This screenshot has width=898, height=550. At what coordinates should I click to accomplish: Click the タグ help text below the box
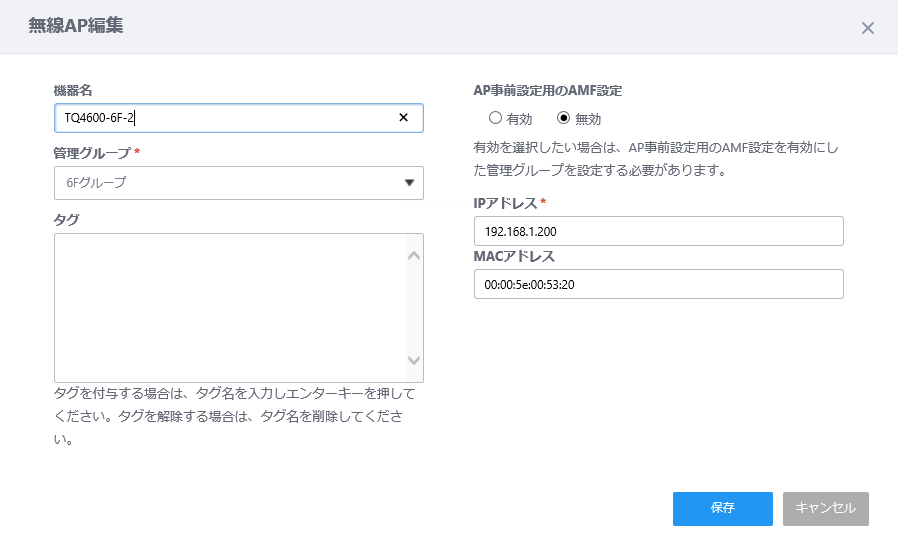(x=234, y=417)
